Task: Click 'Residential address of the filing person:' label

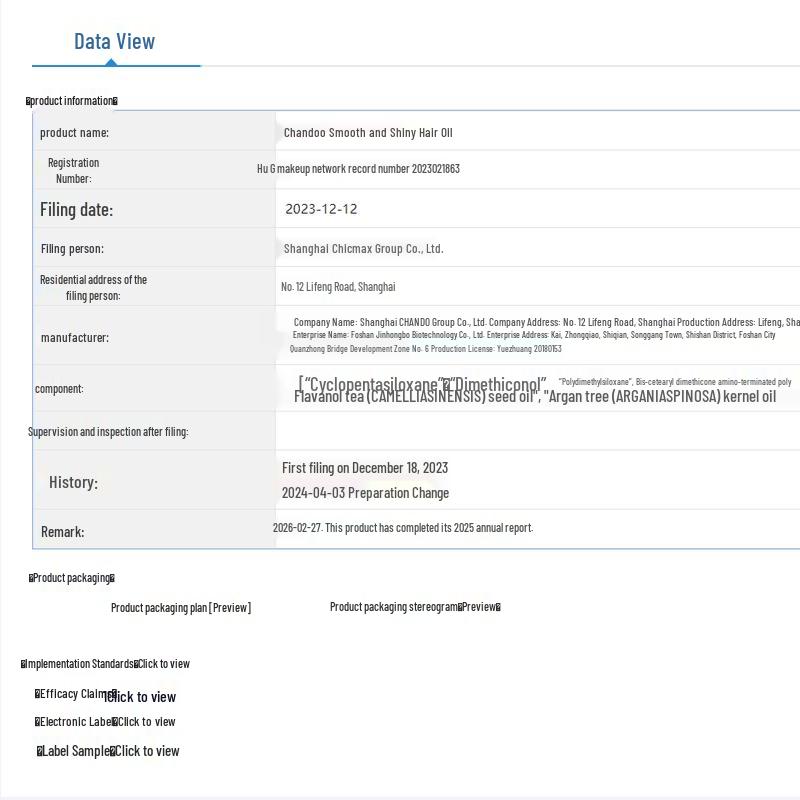Action: tap(93, 287)
